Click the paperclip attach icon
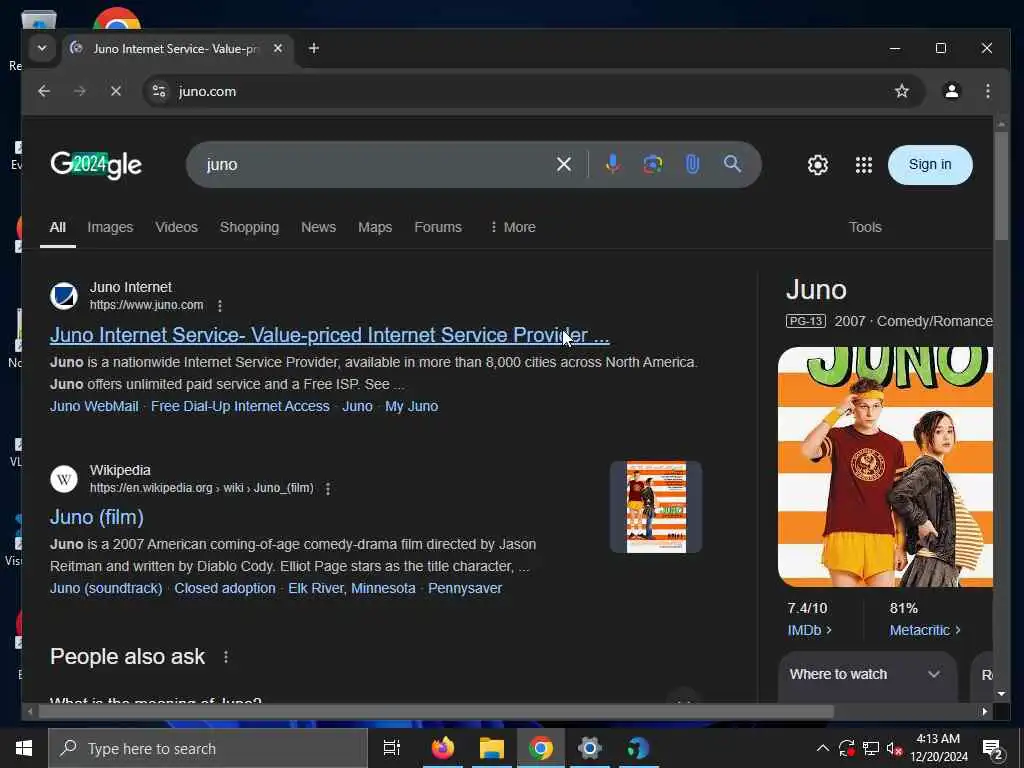 pyautogui.click(x=692, y=164)
